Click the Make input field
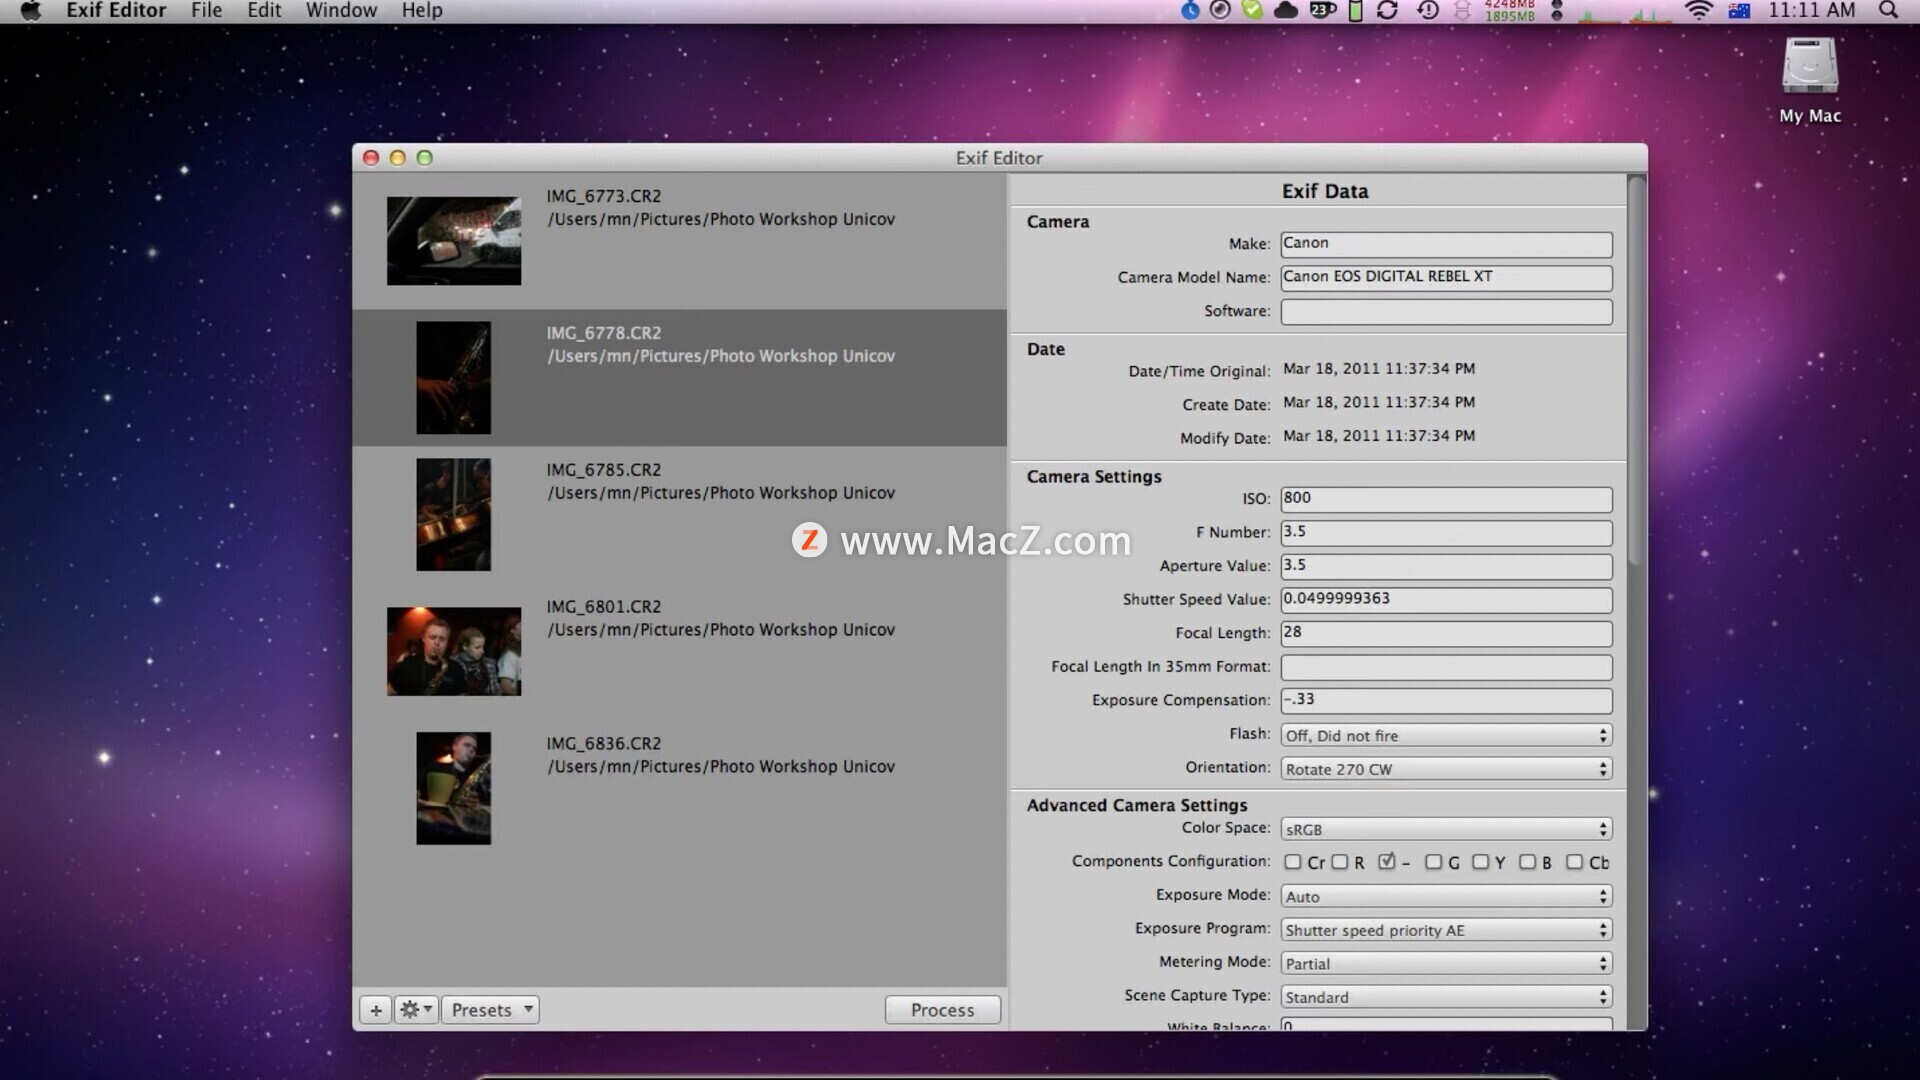Viewport: 1920px width, 1080px height. [x=1446, y=244]
